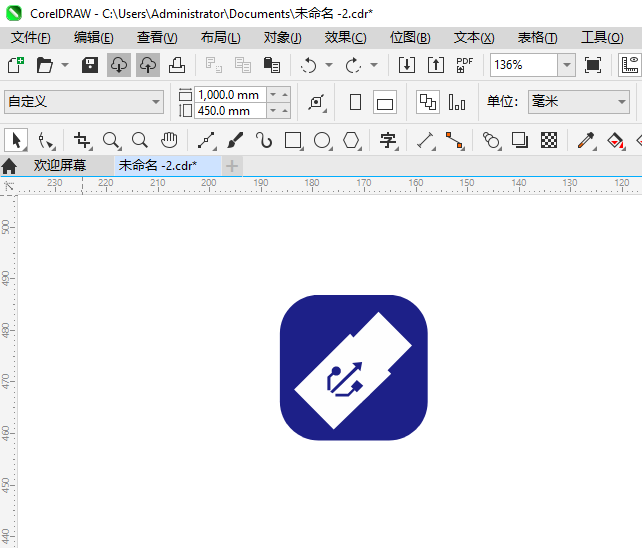Click the Paste clipboard icon
This screenshot has height=548, width=642.
coord(272,65)
